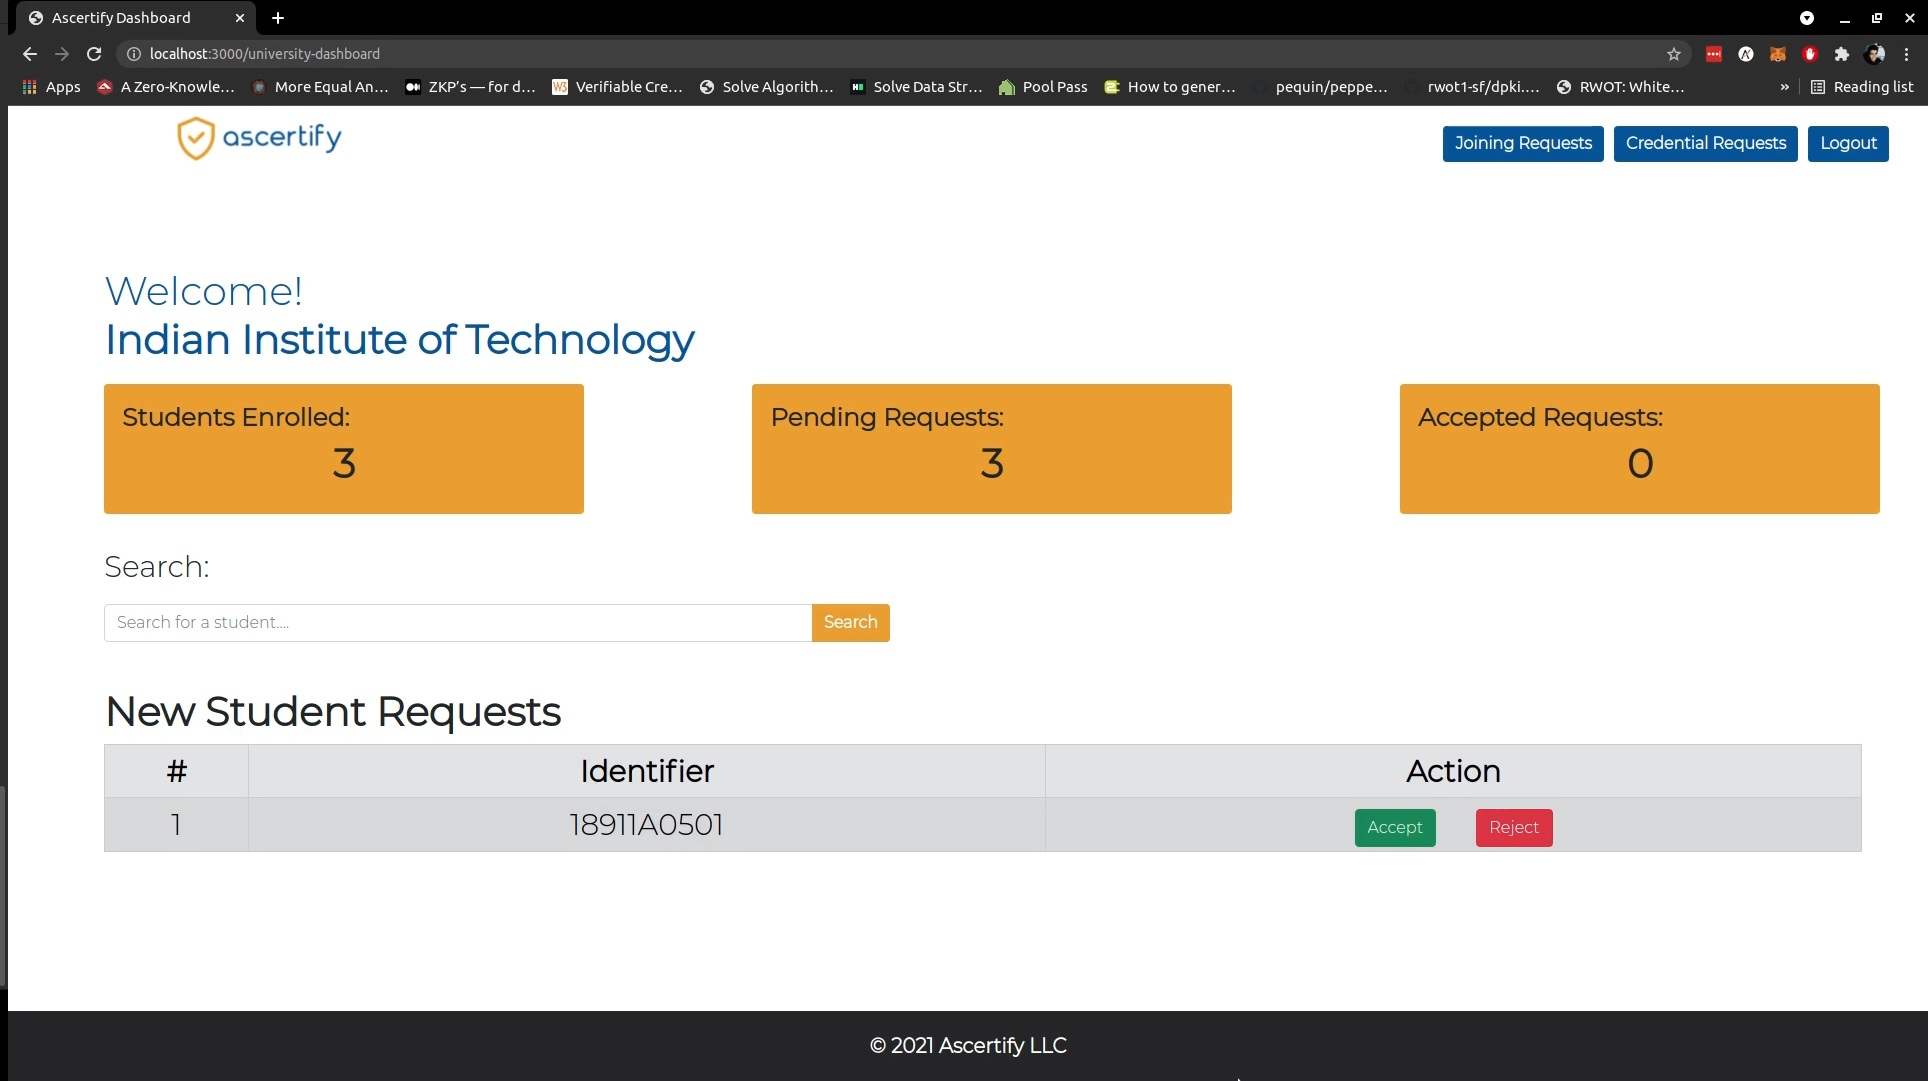Reload the page with refresh icon

[x=94, y=54]
